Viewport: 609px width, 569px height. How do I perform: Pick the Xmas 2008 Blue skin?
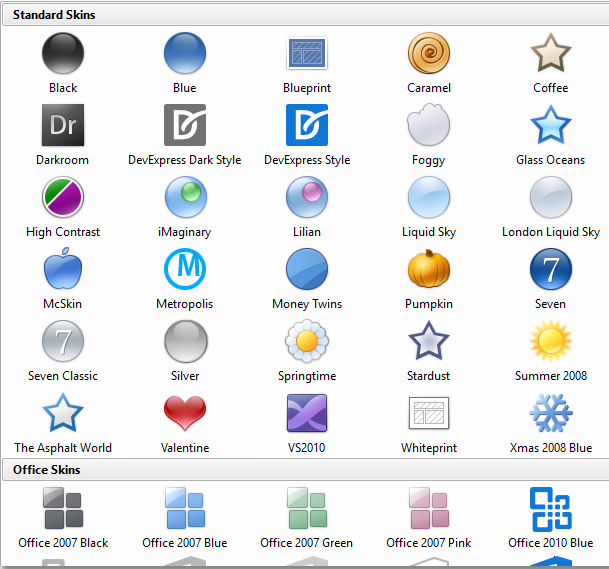(551, 413)
